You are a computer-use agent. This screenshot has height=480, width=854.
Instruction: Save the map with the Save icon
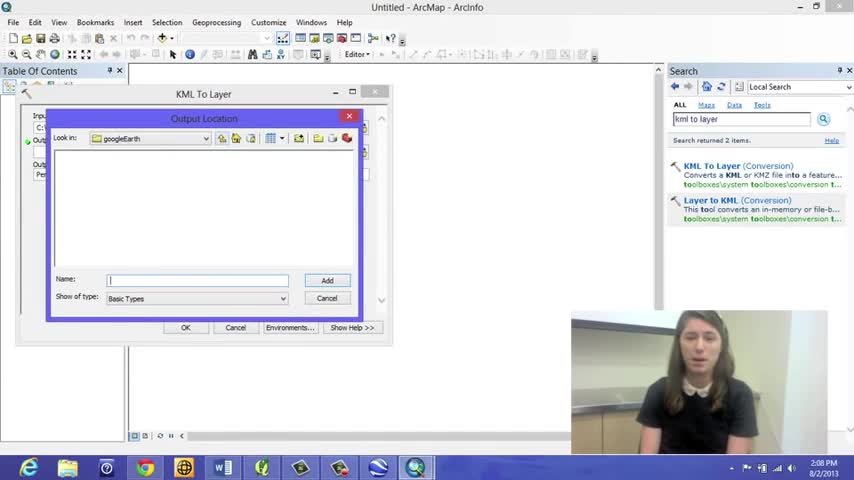40,38
